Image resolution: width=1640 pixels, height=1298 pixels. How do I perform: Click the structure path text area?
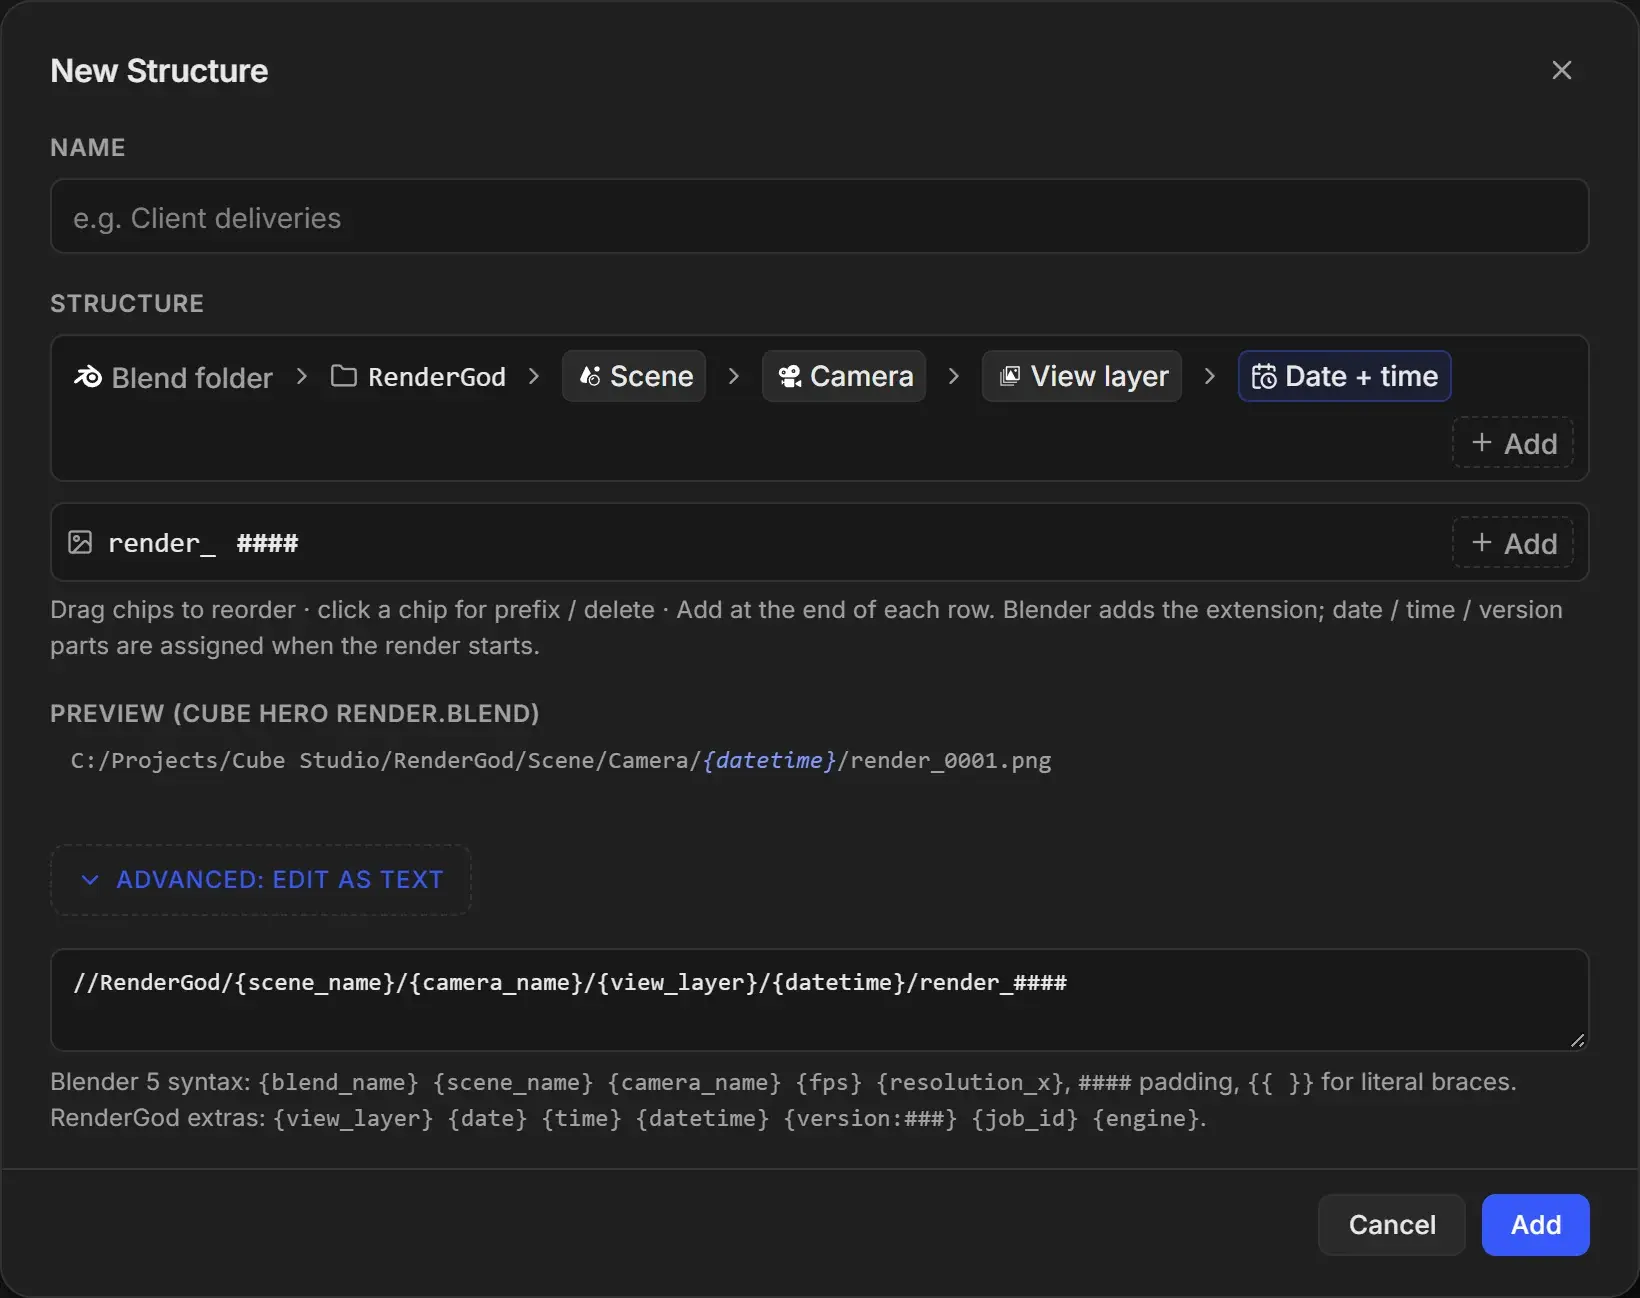click(x=819, y=1000)
